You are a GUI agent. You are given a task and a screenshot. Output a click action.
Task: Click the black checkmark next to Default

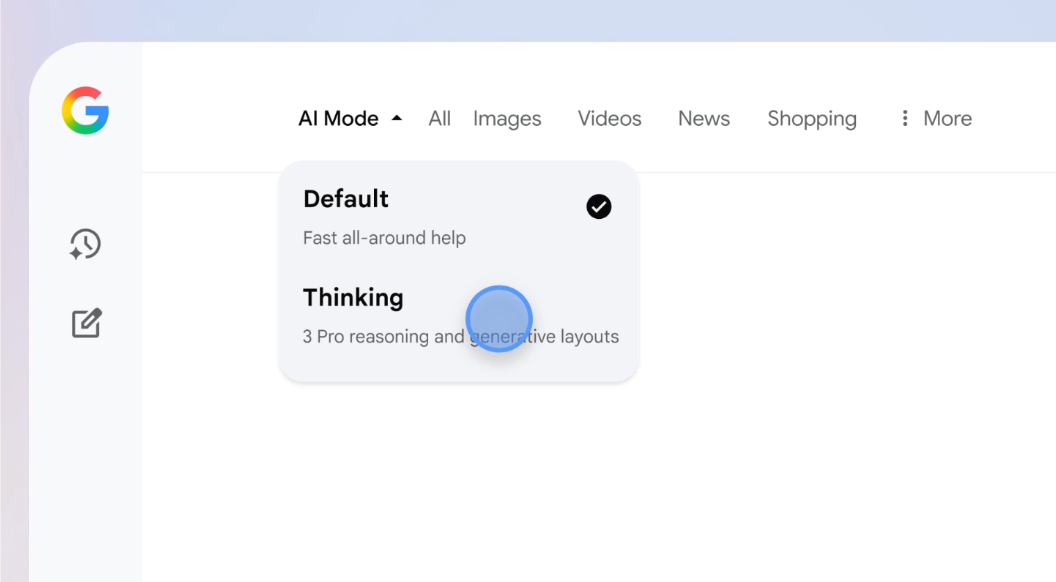[x=598, y=207]
